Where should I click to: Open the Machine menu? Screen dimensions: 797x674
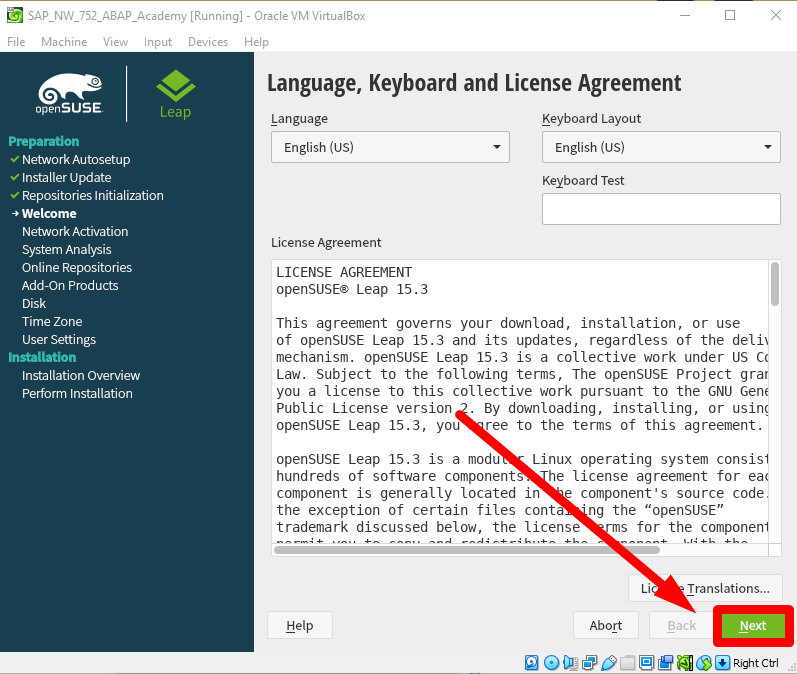64,42
